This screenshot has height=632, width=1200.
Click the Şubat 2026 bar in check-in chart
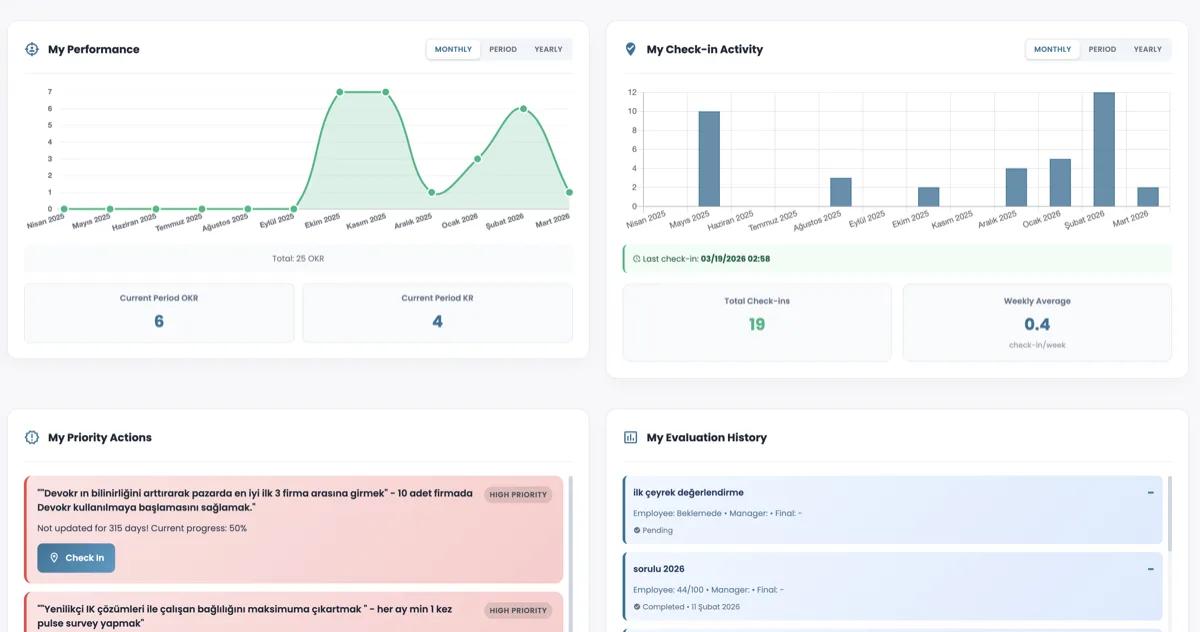point(1104,150)
